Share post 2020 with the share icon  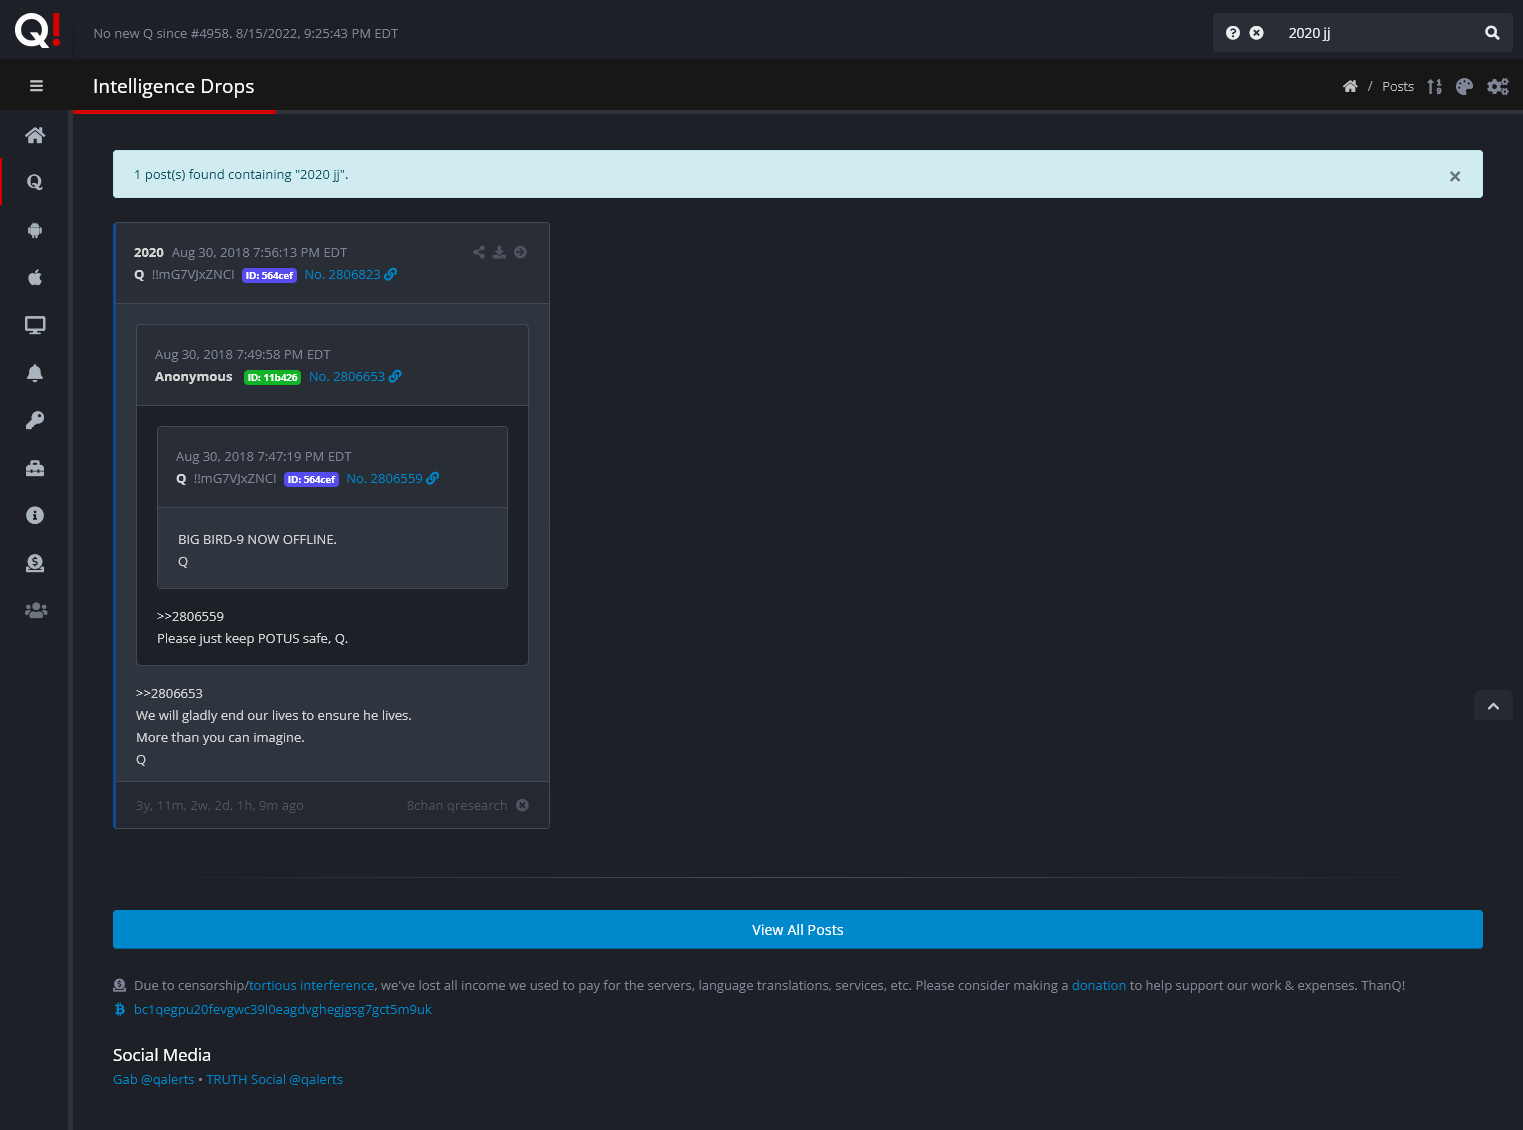click(479, 252)
